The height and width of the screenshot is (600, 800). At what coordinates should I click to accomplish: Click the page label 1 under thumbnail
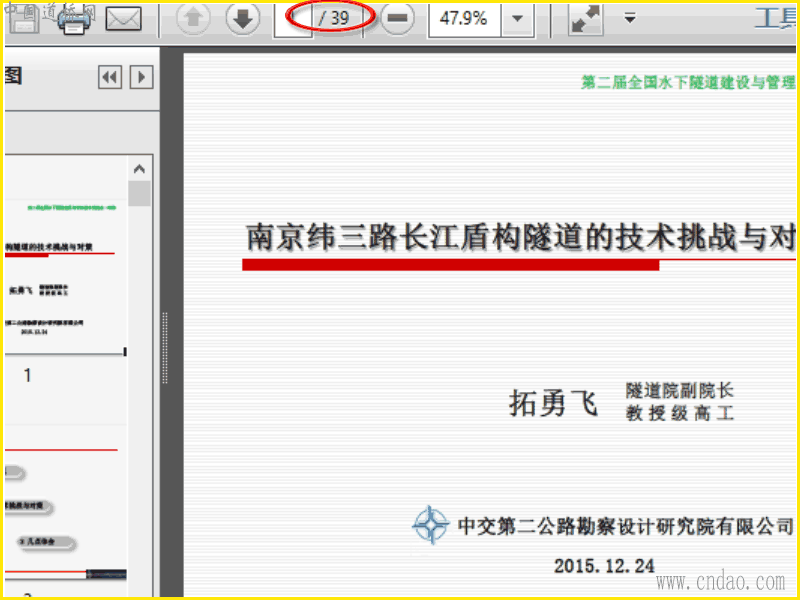(x=28, y=376)
